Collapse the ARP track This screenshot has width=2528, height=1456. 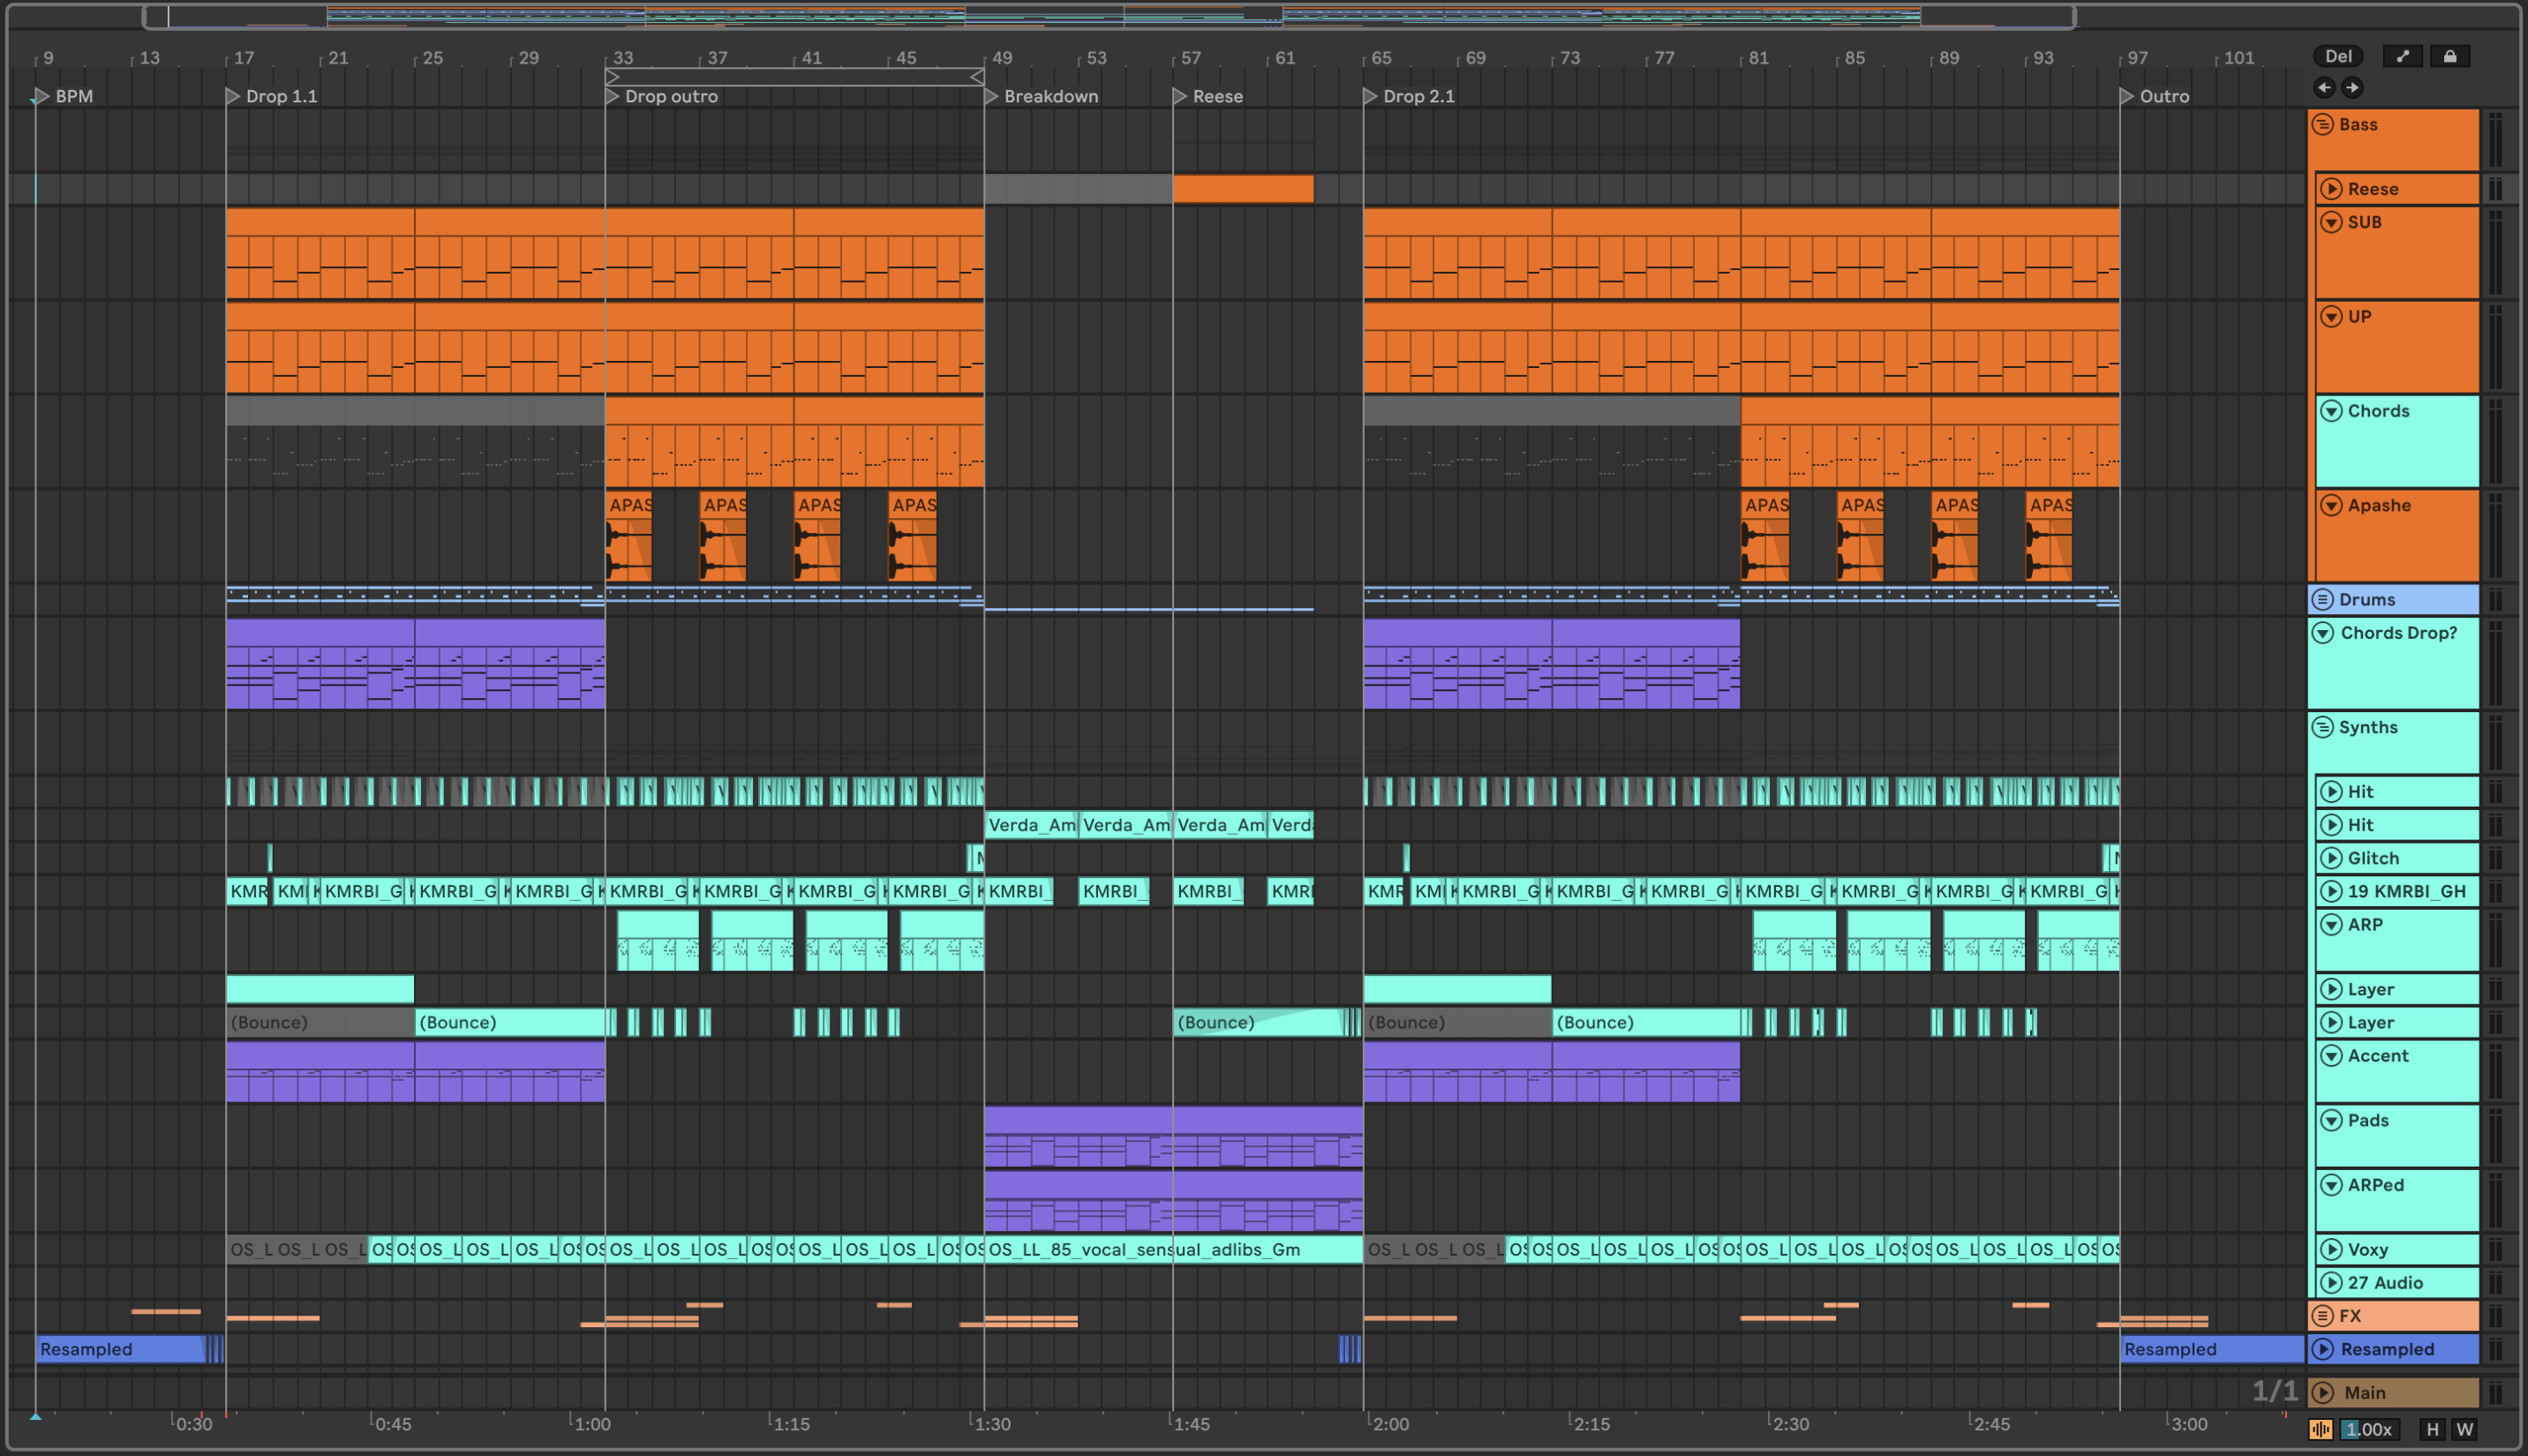[2331, 925]
